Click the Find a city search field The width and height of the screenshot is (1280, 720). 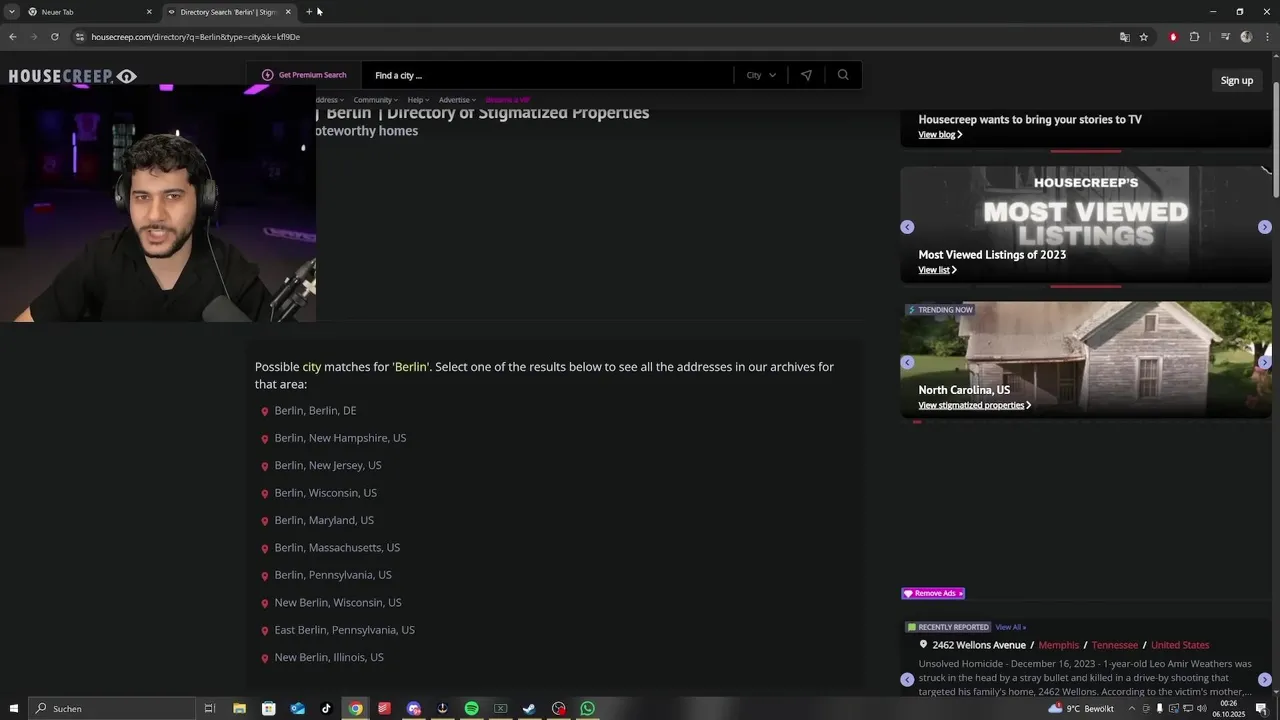(x=550, y=75)
